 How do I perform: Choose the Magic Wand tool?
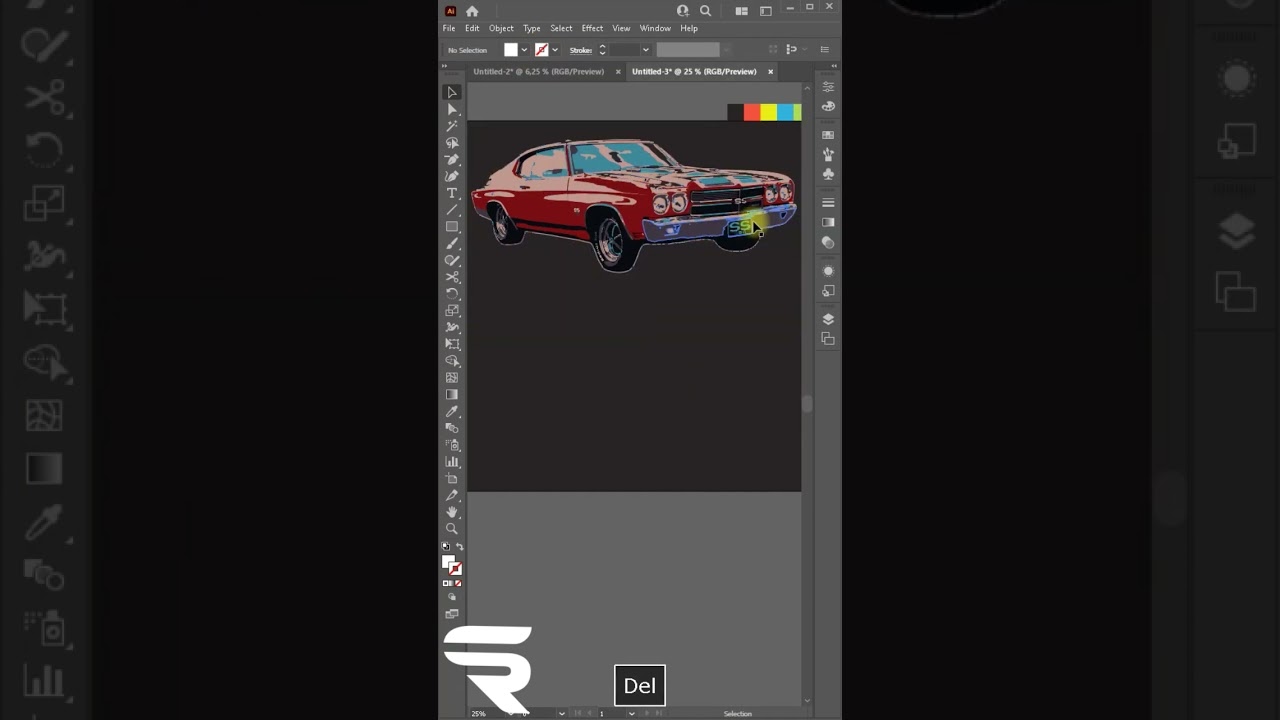click(452, 126)
